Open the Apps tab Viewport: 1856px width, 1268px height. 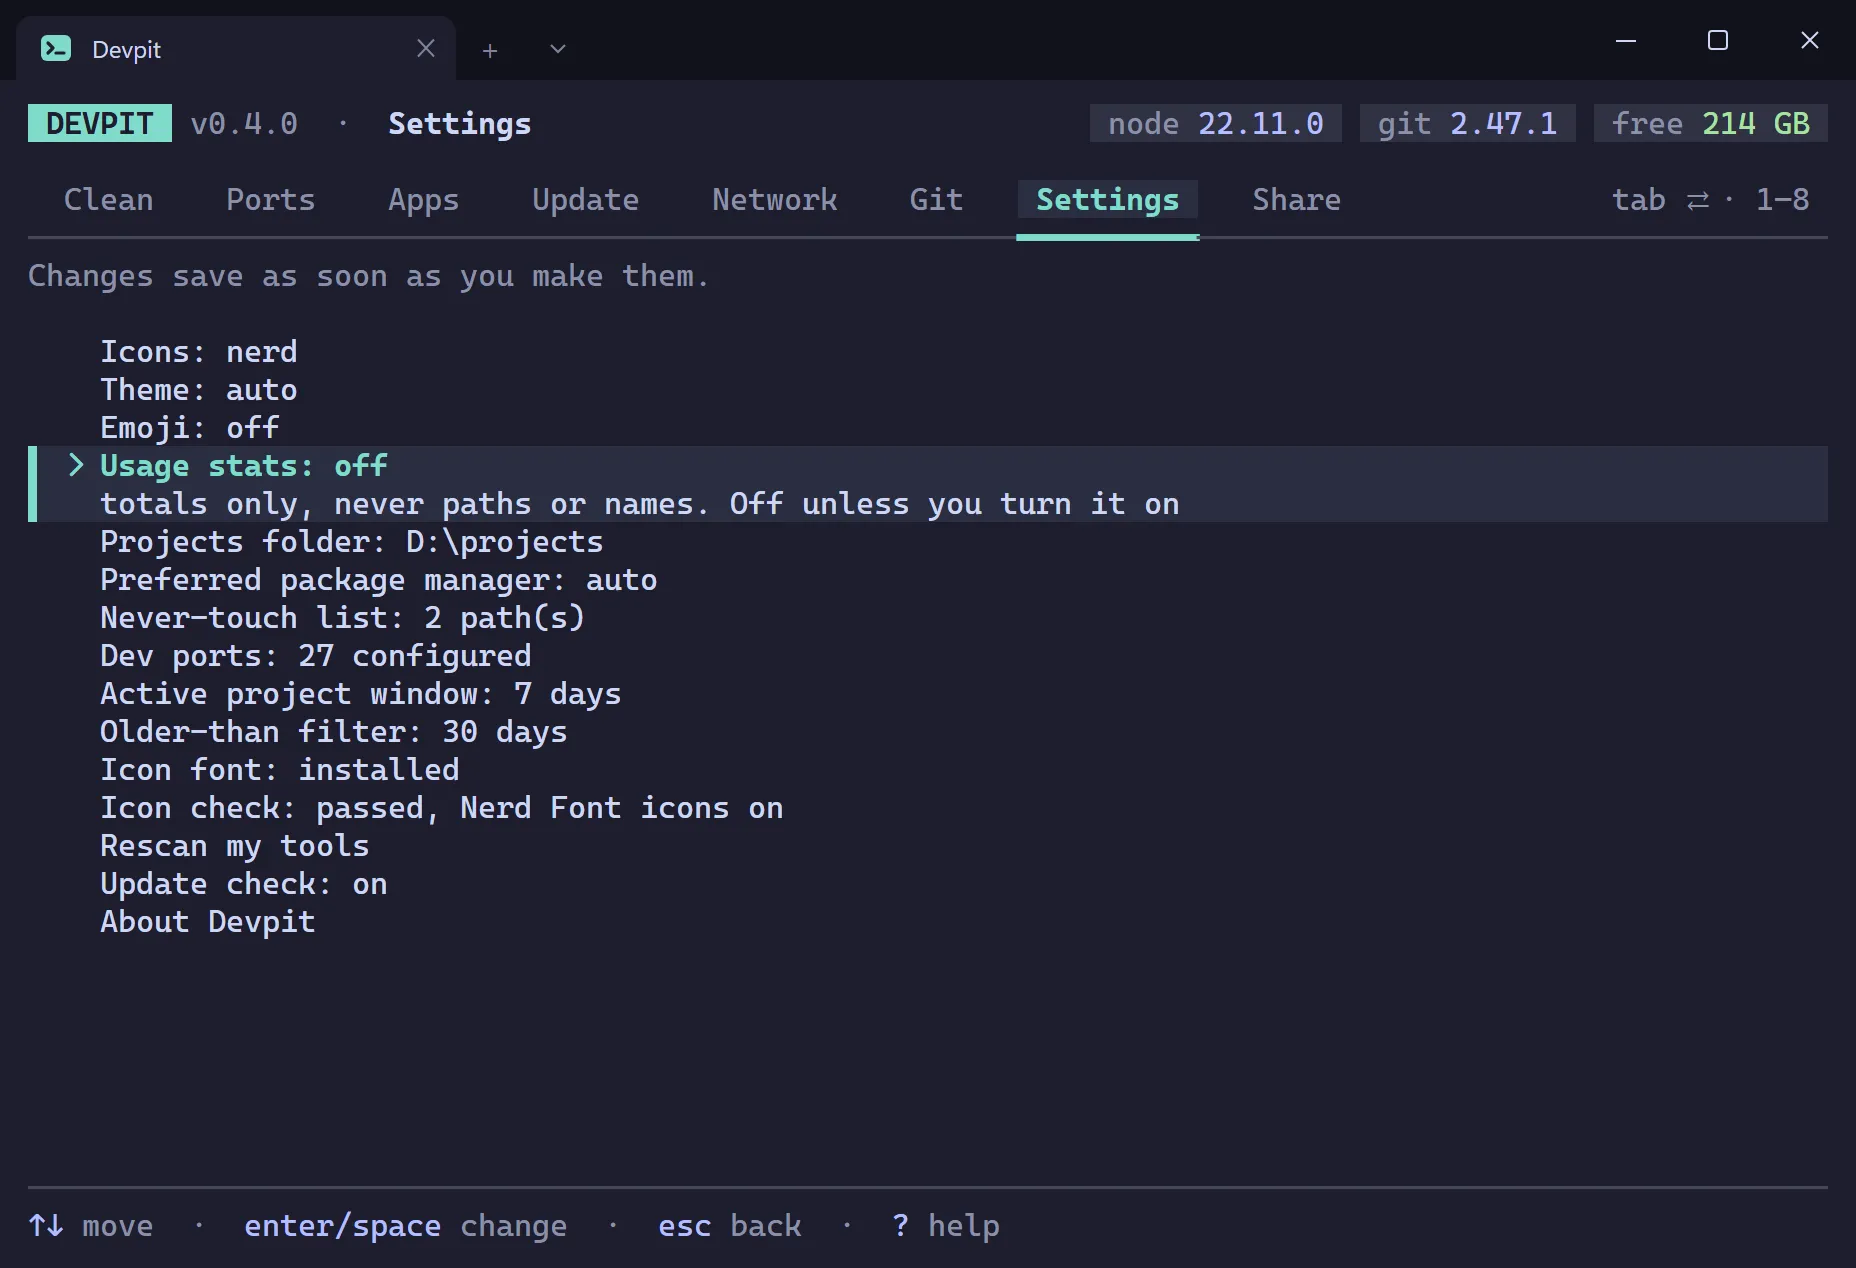[x=424, y=200]
